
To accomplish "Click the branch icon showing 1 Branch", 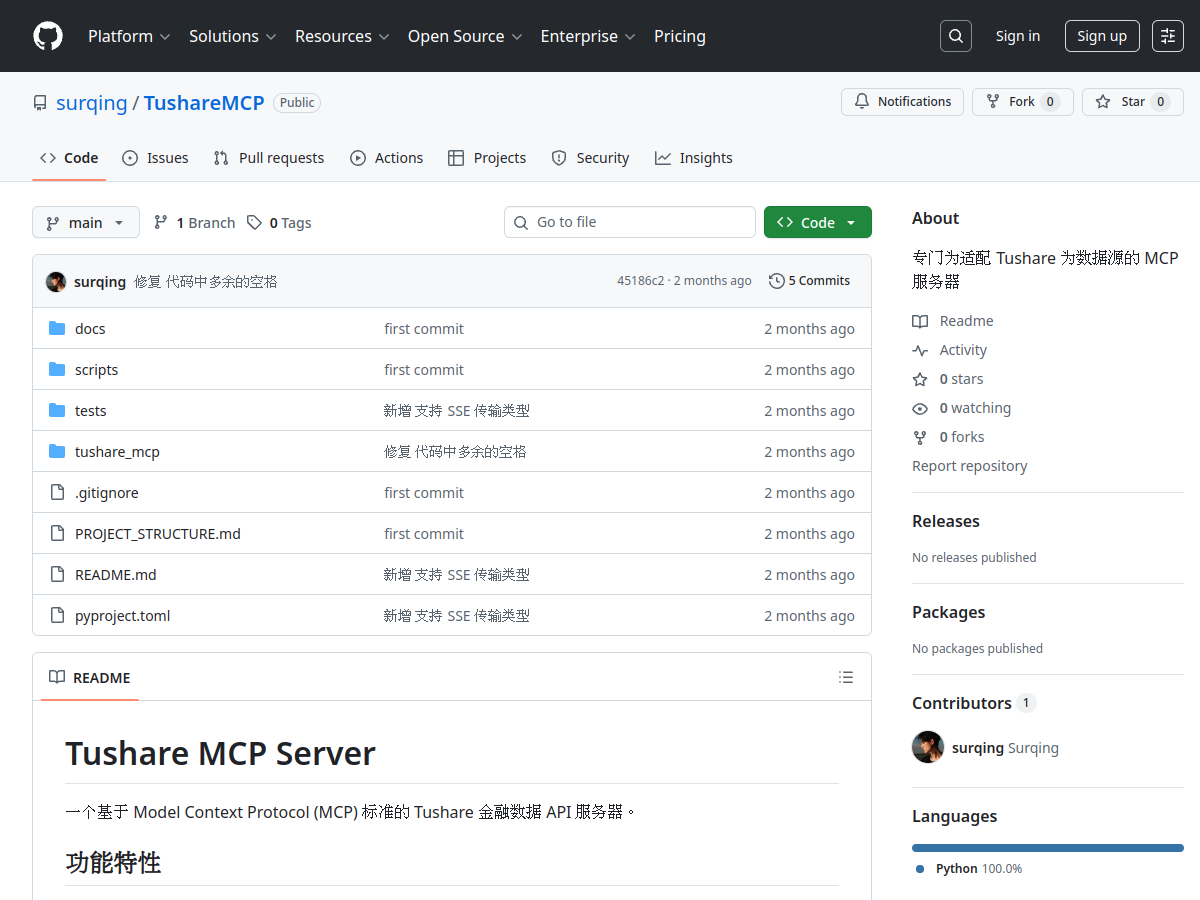I will (x=161, y=223).
